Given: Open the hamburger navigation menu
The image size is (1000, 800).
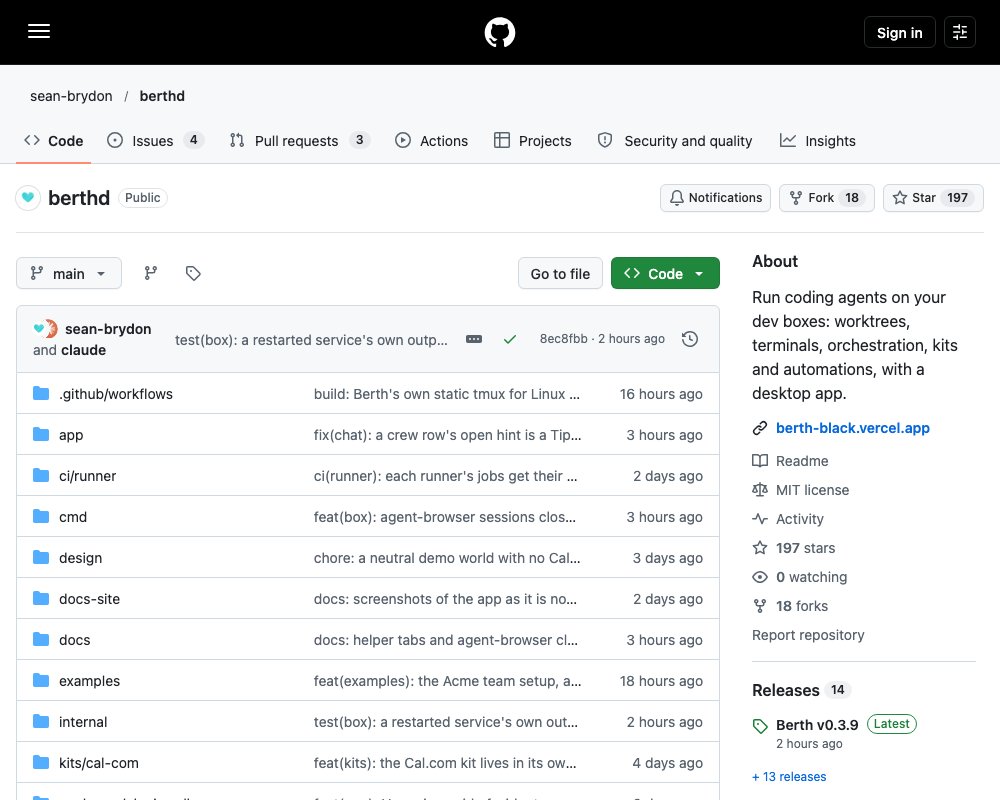Looking at the screenshot, I should coord(39,31).
